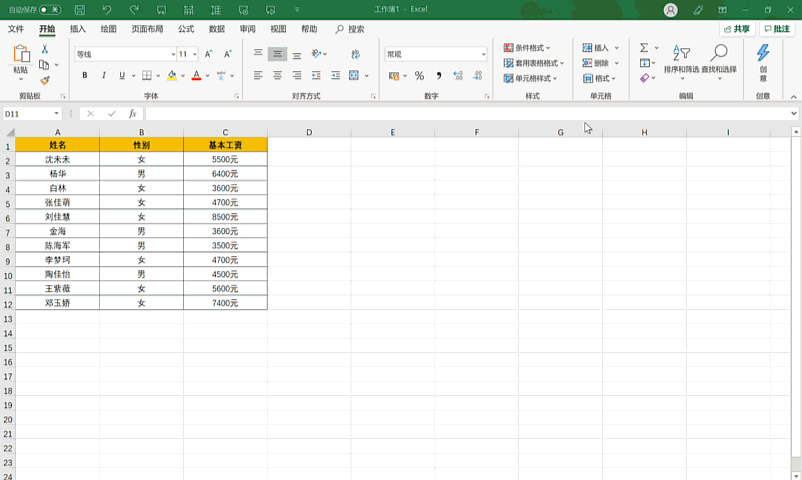This screenshot has width=802, height=480.
Task: Apply comma style
Action: pos(438,76)
